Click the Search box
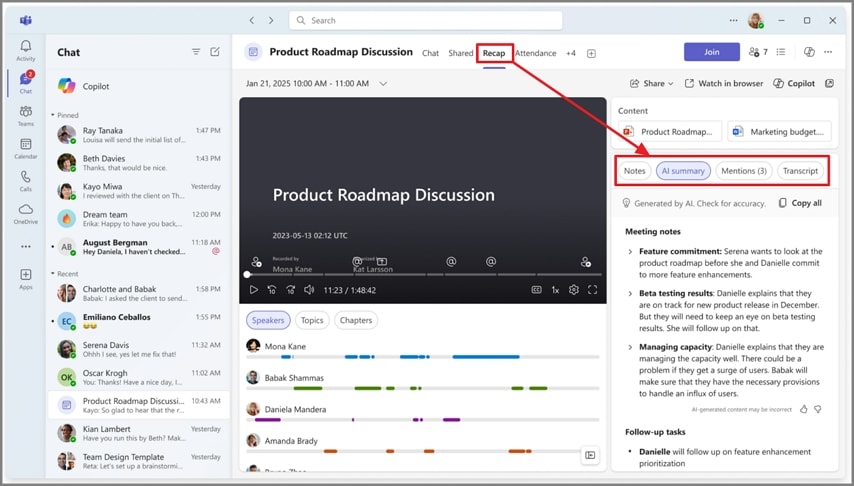This screenshot has height=486, width=854. [426, 20]
